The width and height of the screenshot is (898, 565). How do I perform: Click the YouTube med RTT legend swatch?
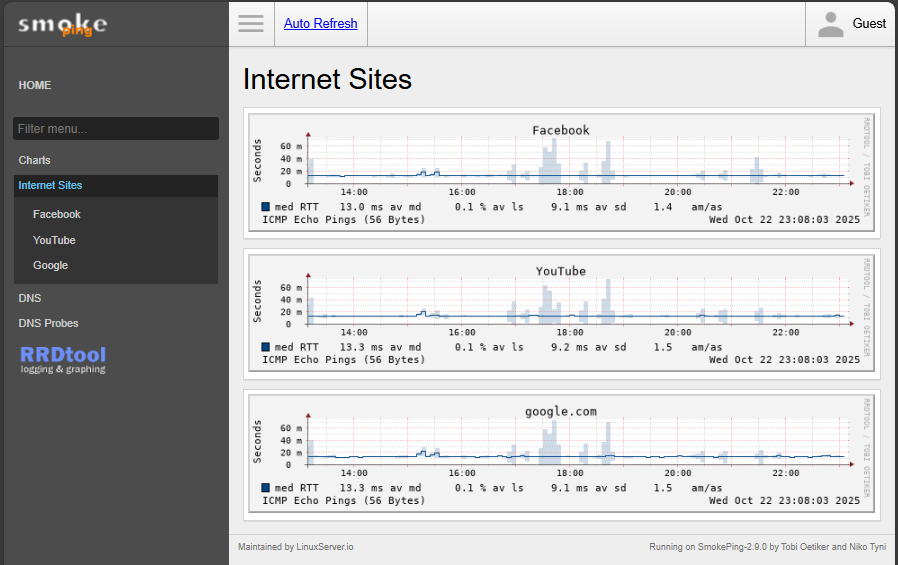[x=266, y=347]
